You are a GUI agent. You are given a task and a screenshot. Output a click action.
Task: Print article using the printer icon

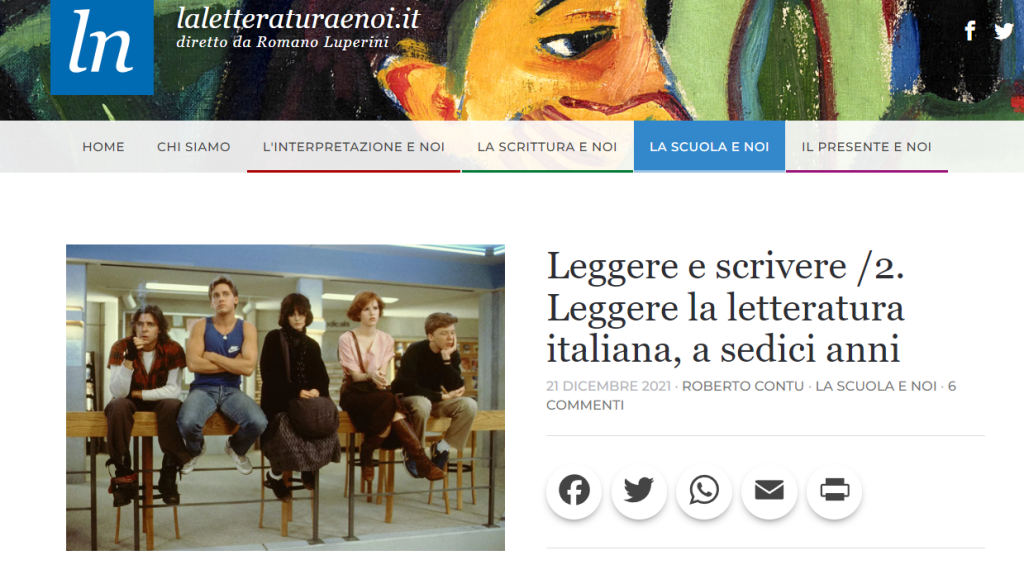[x=835, y=491]
